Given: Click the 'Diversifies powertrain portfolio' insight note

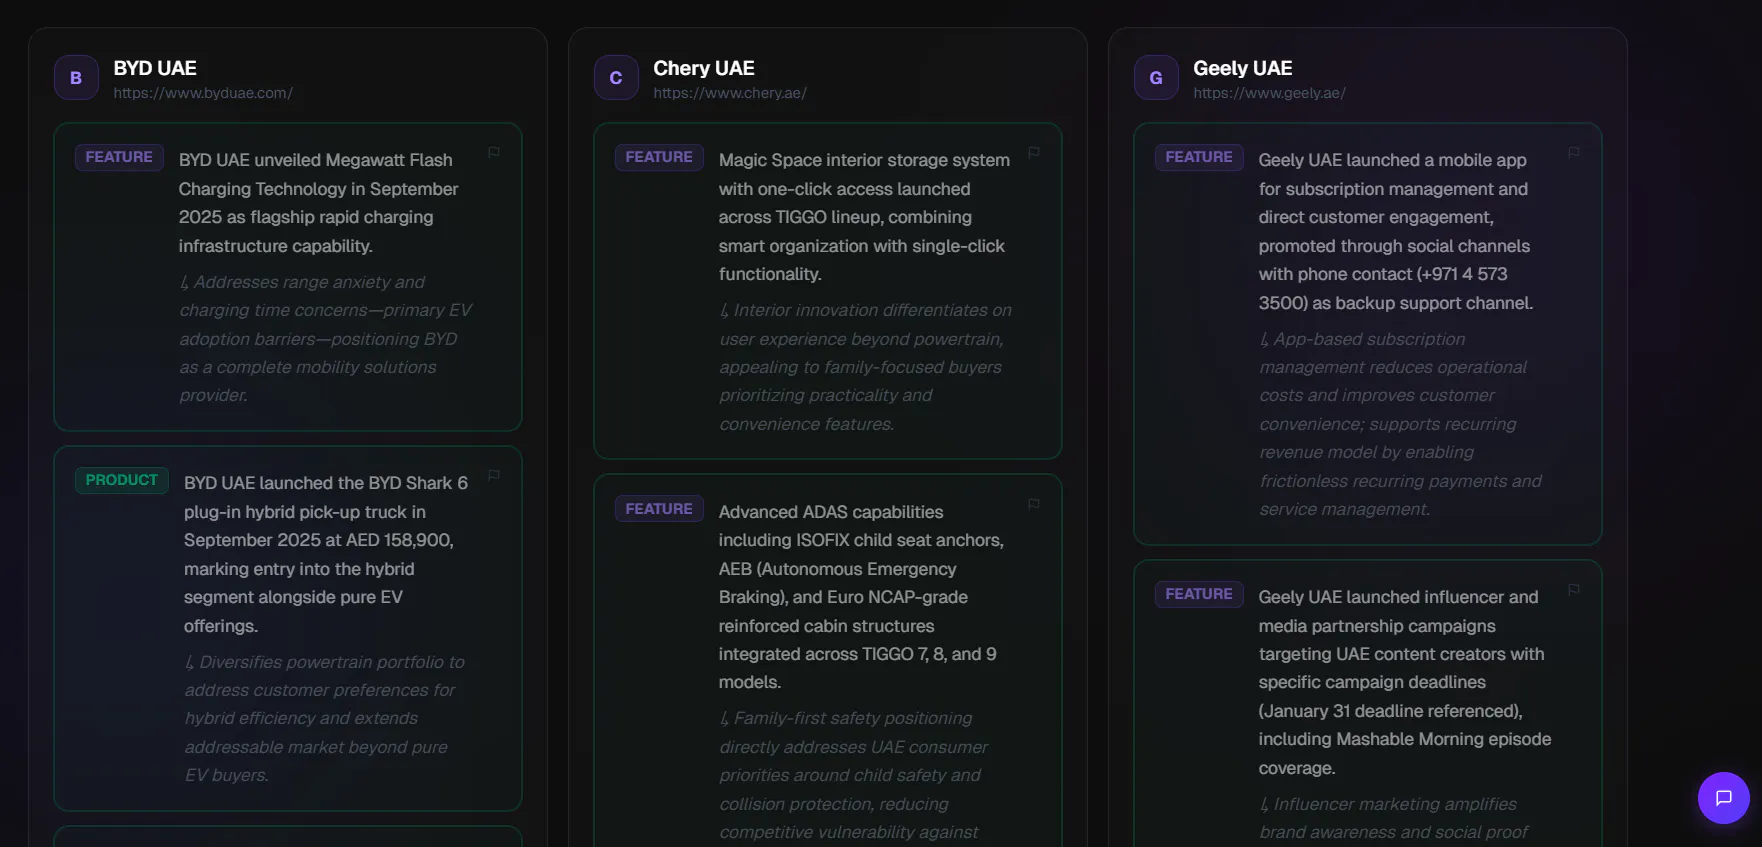Looking at the screenshot, I should (324, 718).
